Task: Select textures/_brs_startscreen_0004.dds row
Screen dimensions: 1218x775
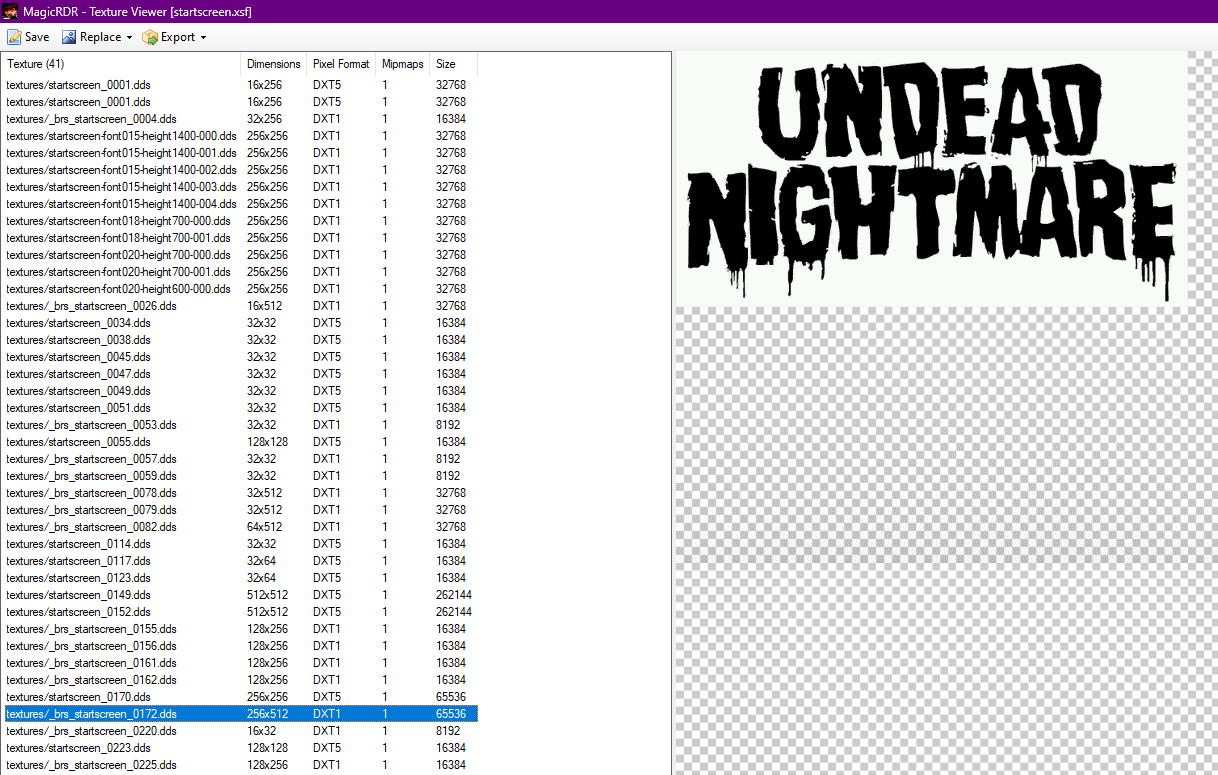Action: tap(240, 118)
